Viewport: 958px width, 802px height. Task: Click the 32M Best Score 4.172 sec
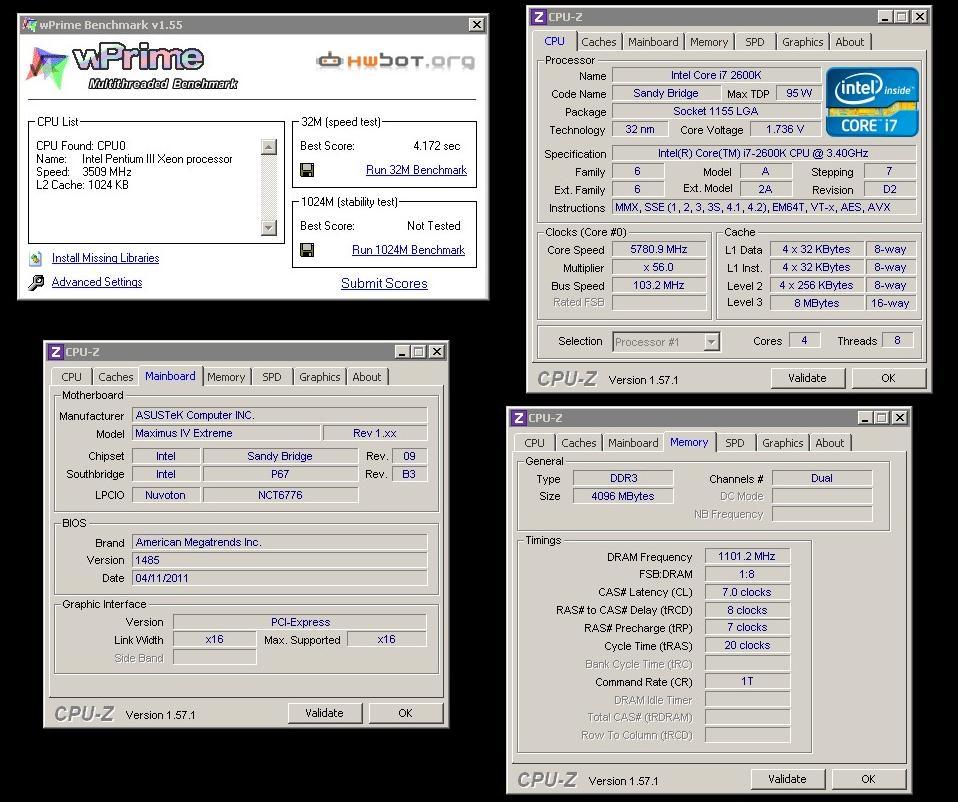tap(436, 146)
